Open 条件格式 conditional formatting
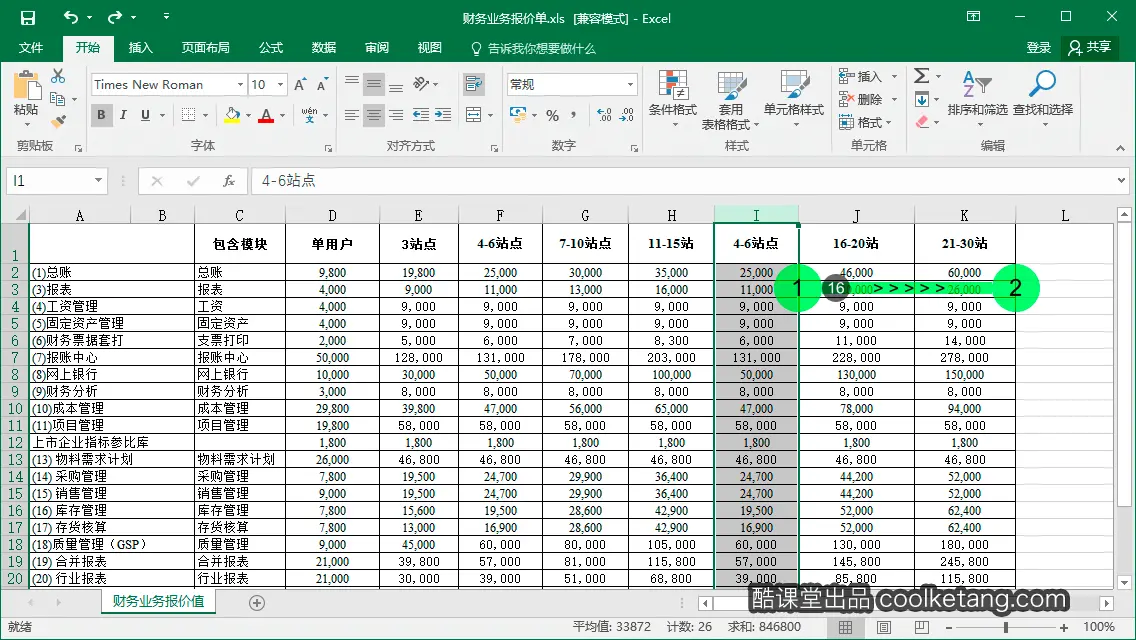The height and width of the screenshot is (640, 1136). (672, 100)
